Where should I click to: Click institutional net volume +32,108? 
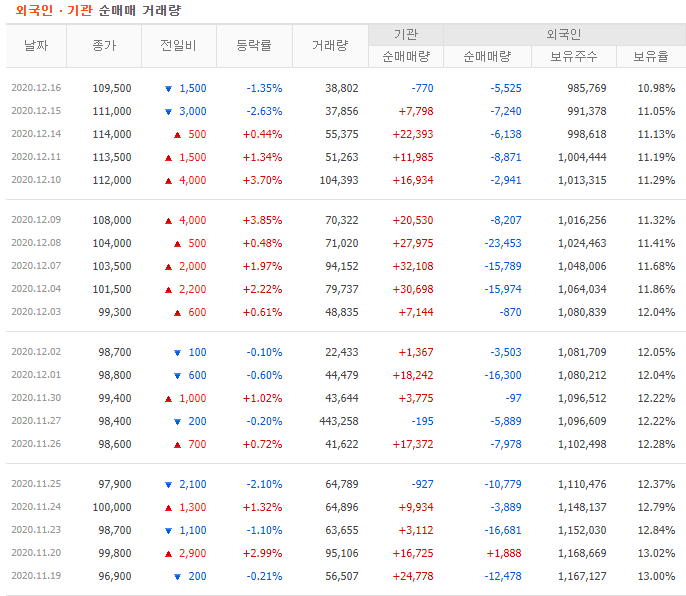pos(413,266)
